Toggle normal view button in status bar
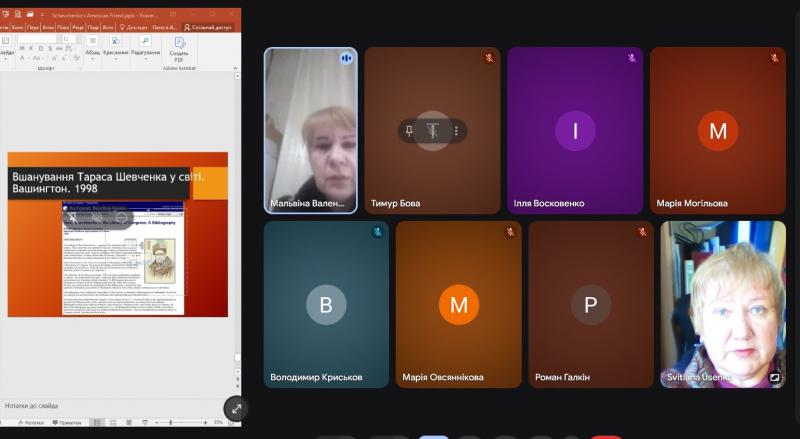 pos(98,423)
